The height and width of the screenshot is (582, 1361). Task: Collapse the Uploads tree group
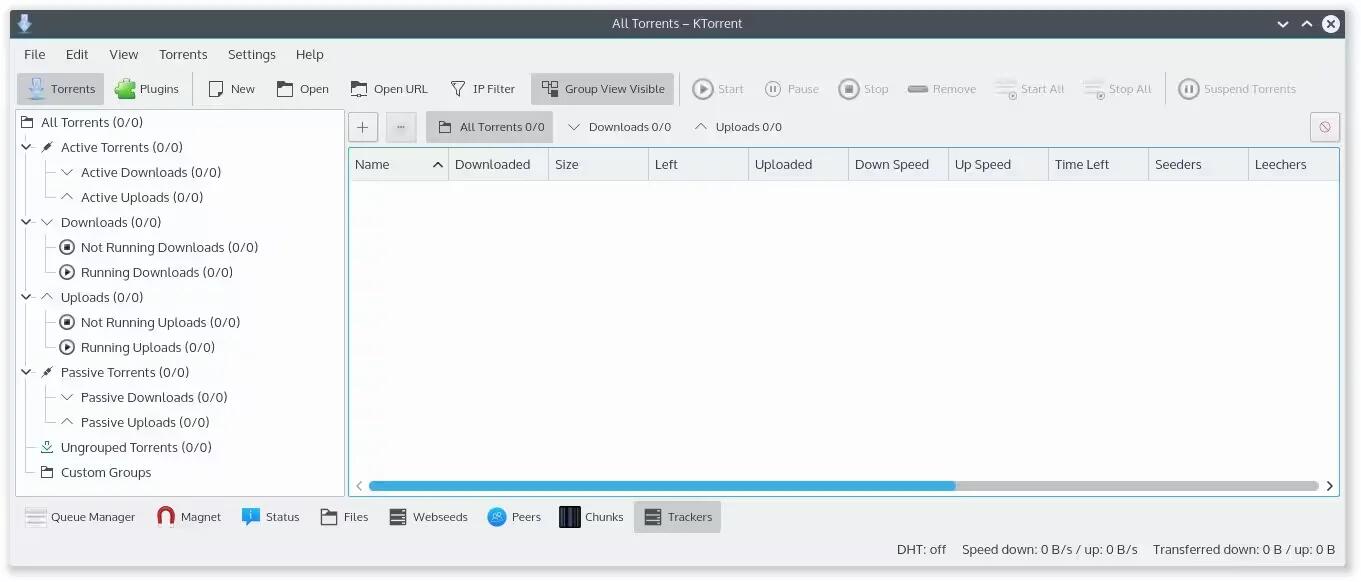27,297
